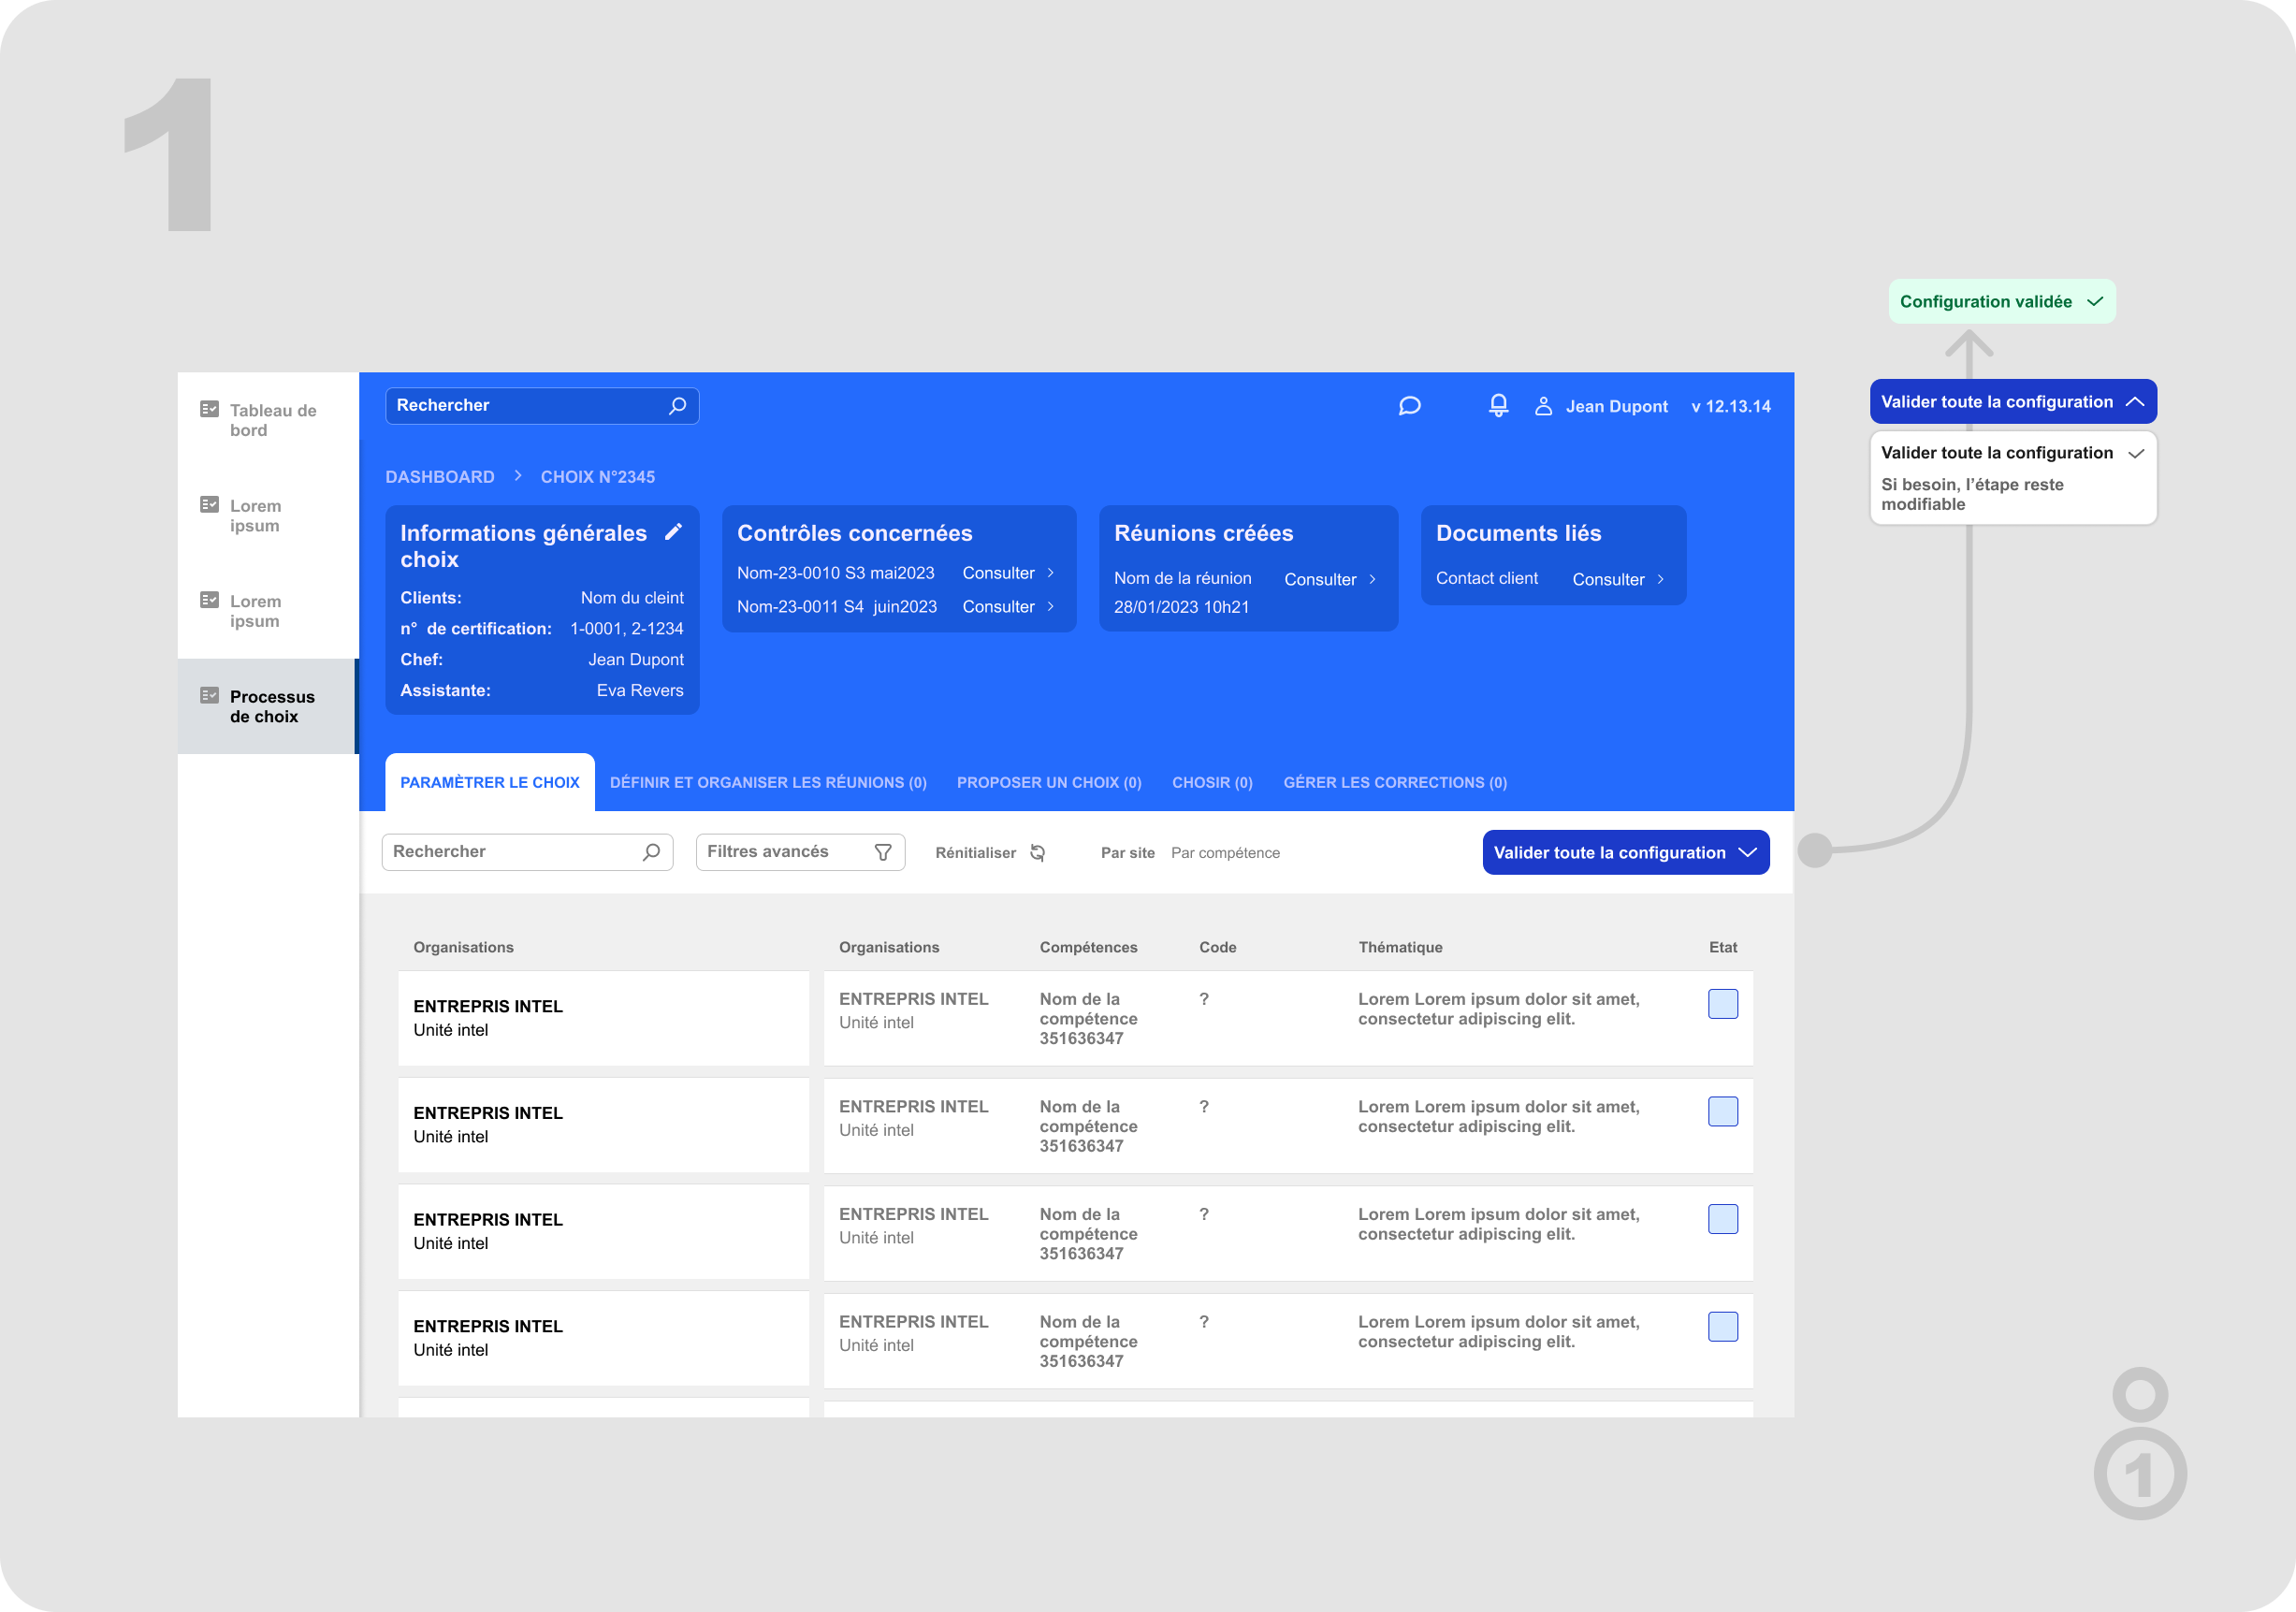Viewport: 2296px width, 1612px height.
Task: Edit Informations générales with the pencil icon
Action: 674,532
